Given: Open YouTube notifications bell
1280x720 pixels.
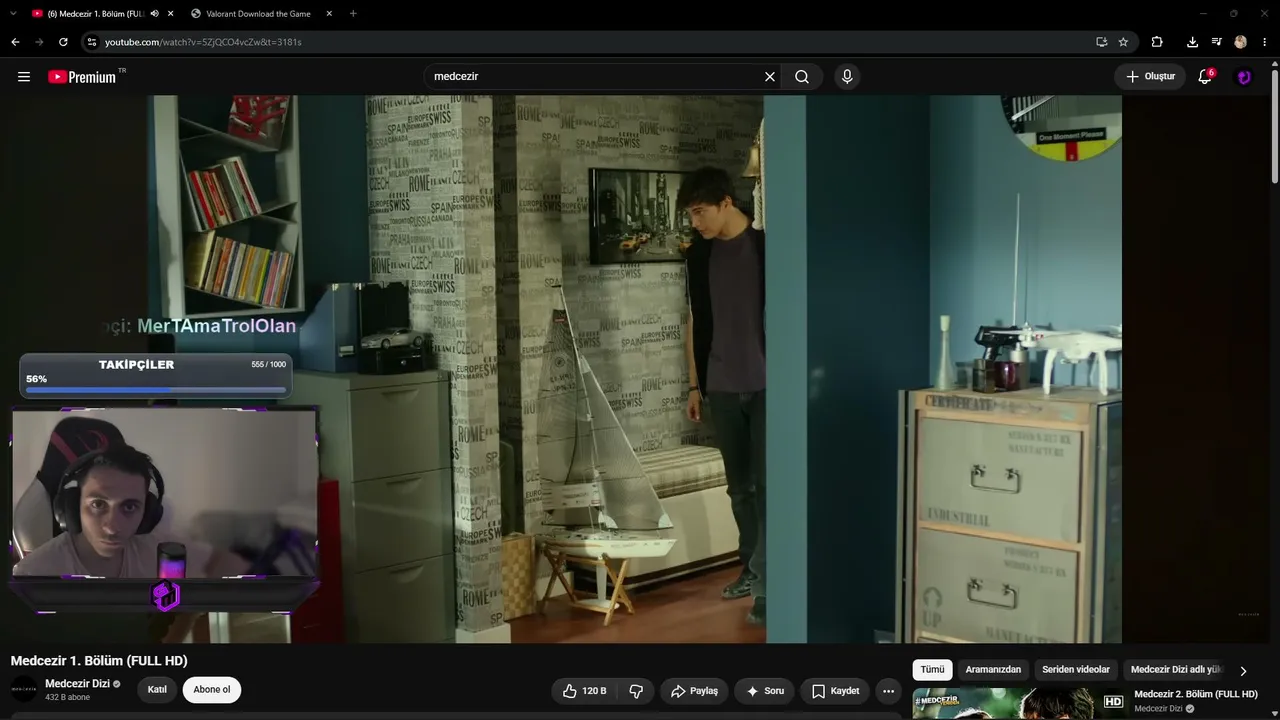Looking at the screenshot, I should pyautogui.click(x=1205, y=77).
